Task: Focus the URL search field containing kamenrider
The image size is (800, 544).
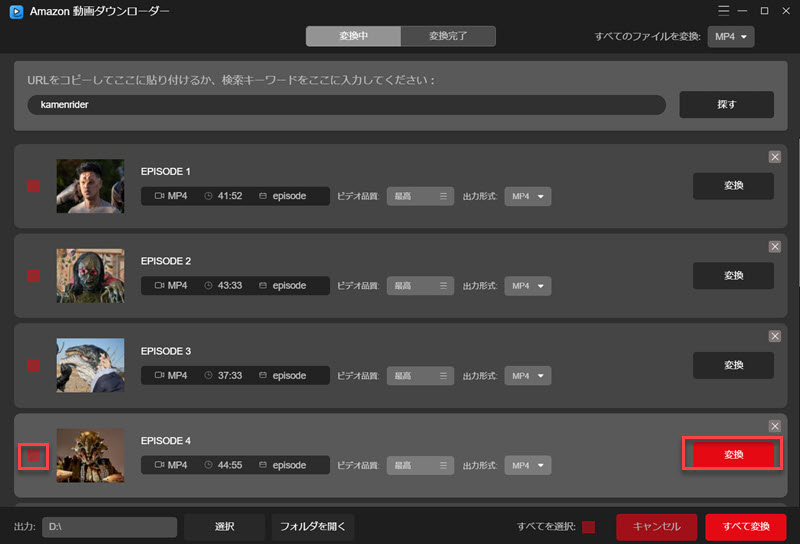Action: [x=346, y=105]
